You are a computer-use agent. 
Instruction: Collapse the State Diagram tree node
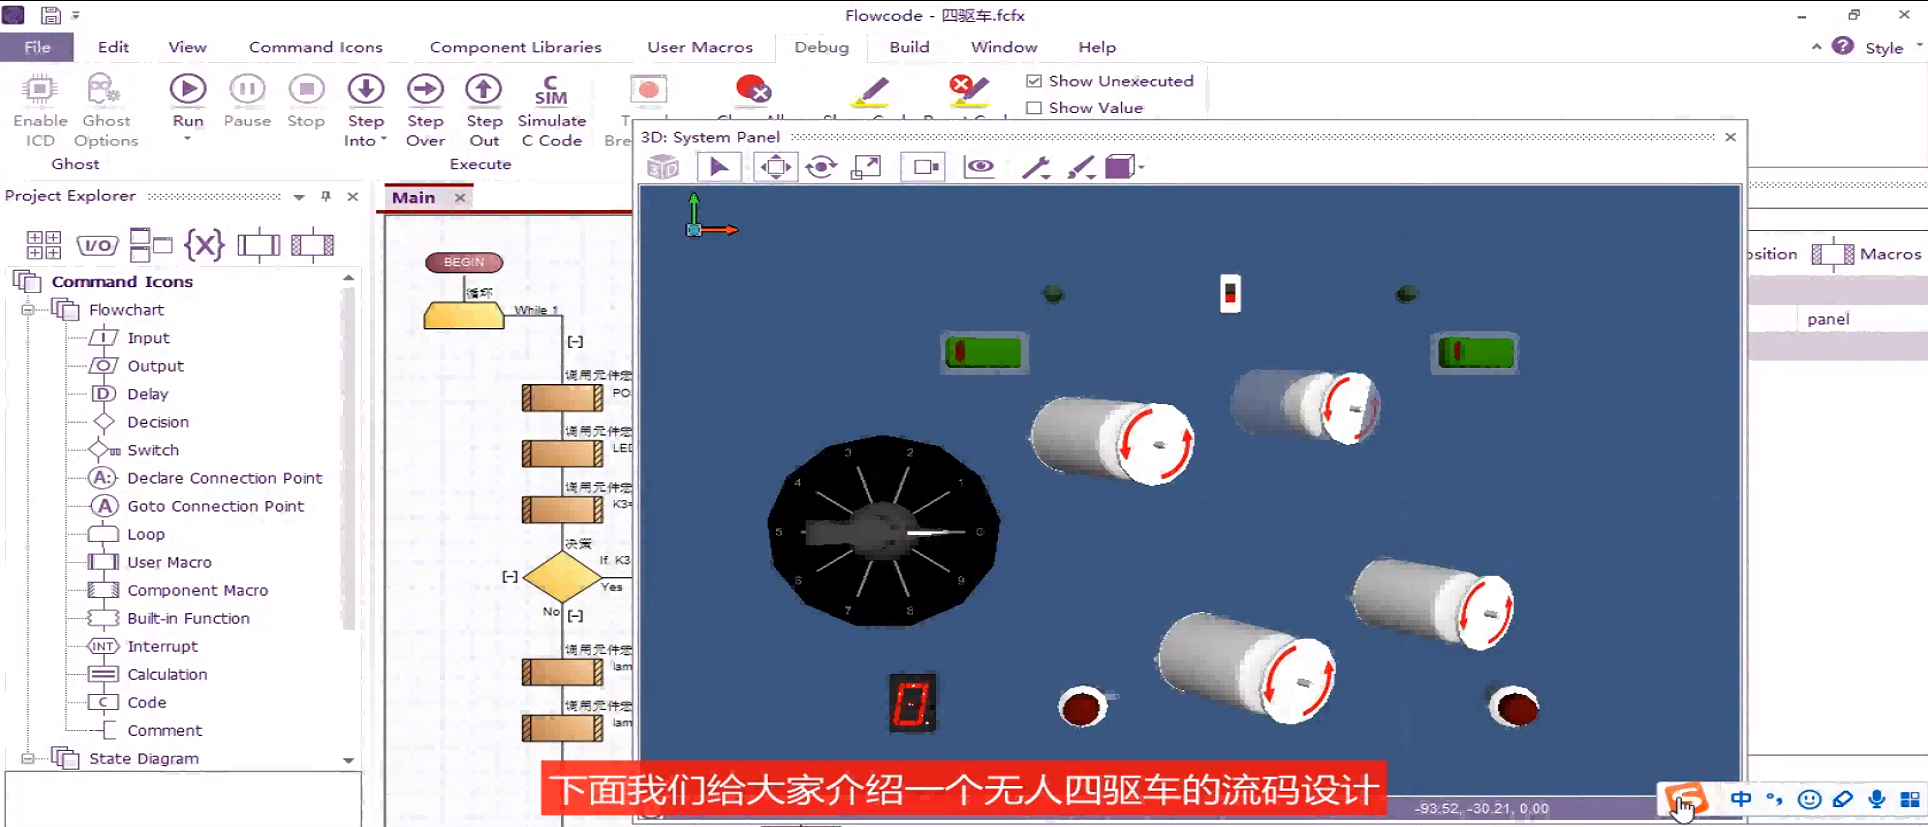click(x=28, y=758)
